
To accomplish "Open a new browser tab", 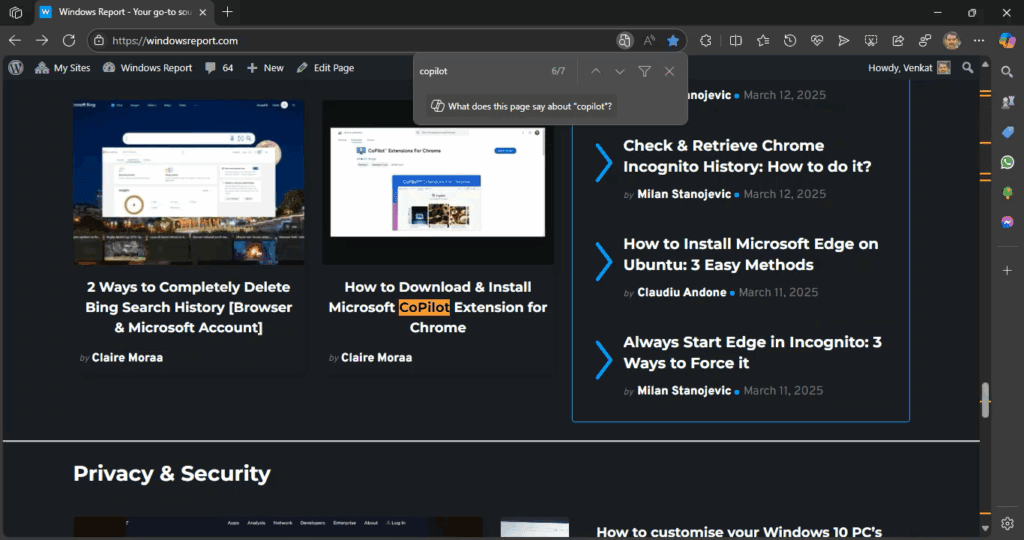I will (x=227, y=12).
